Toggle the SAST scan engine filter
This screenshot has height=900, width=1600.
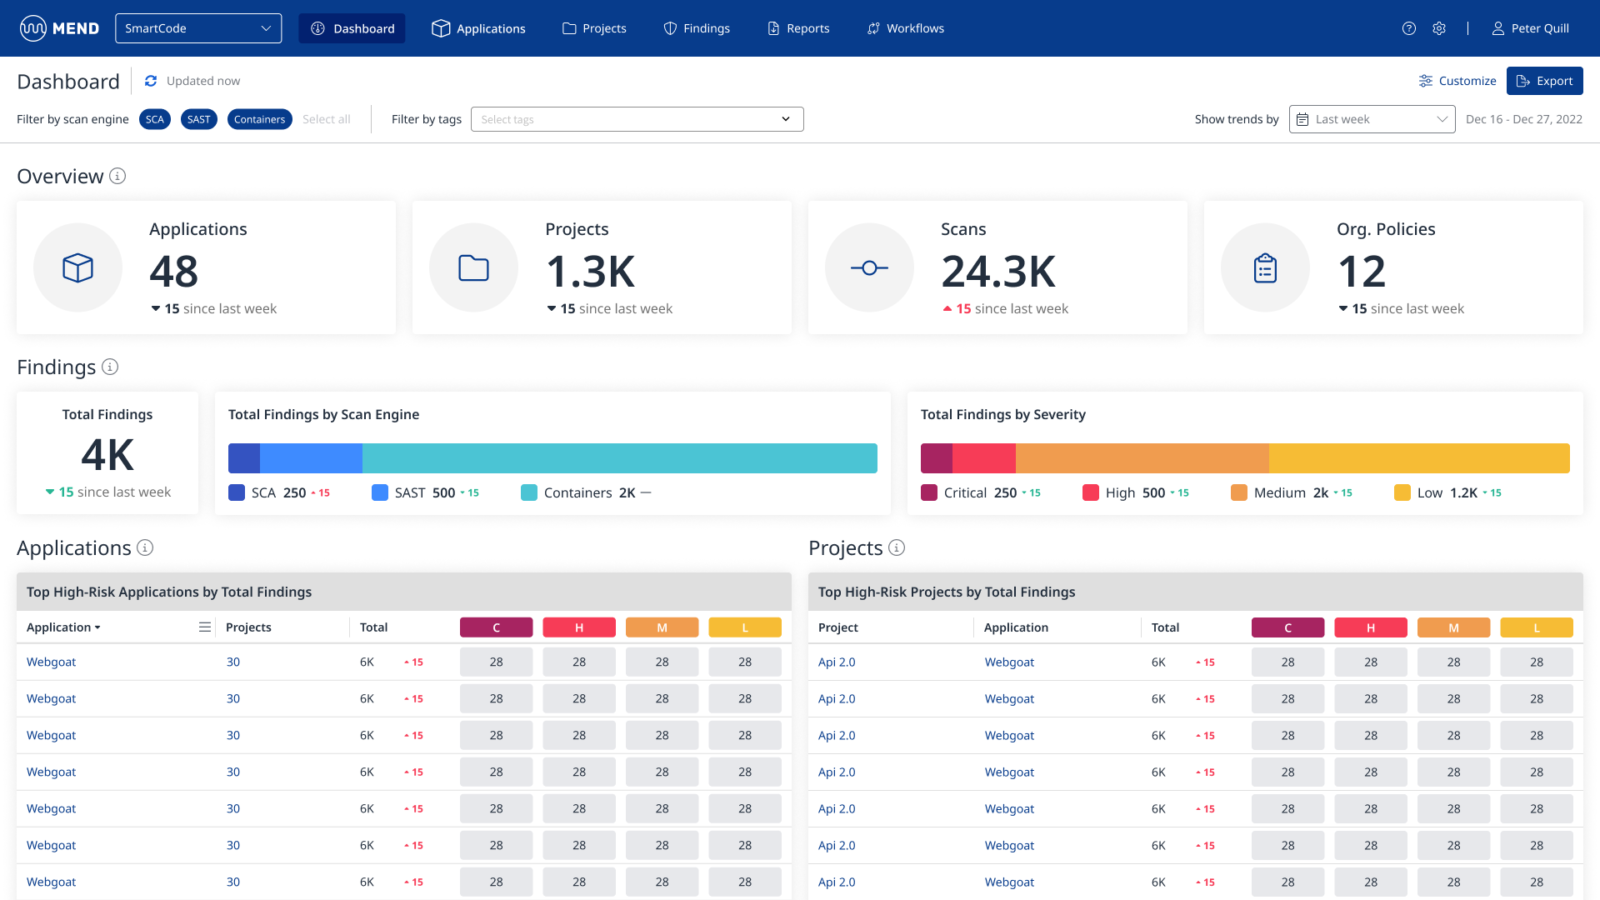click(199, 119)
